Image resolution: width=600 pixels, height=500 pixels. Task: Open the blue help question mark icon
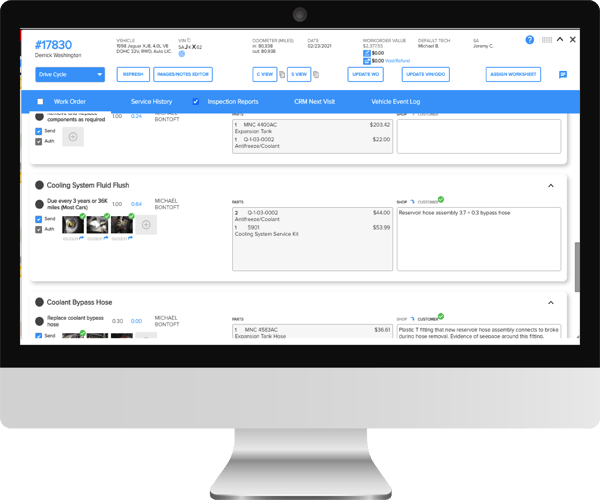[530, 40]
